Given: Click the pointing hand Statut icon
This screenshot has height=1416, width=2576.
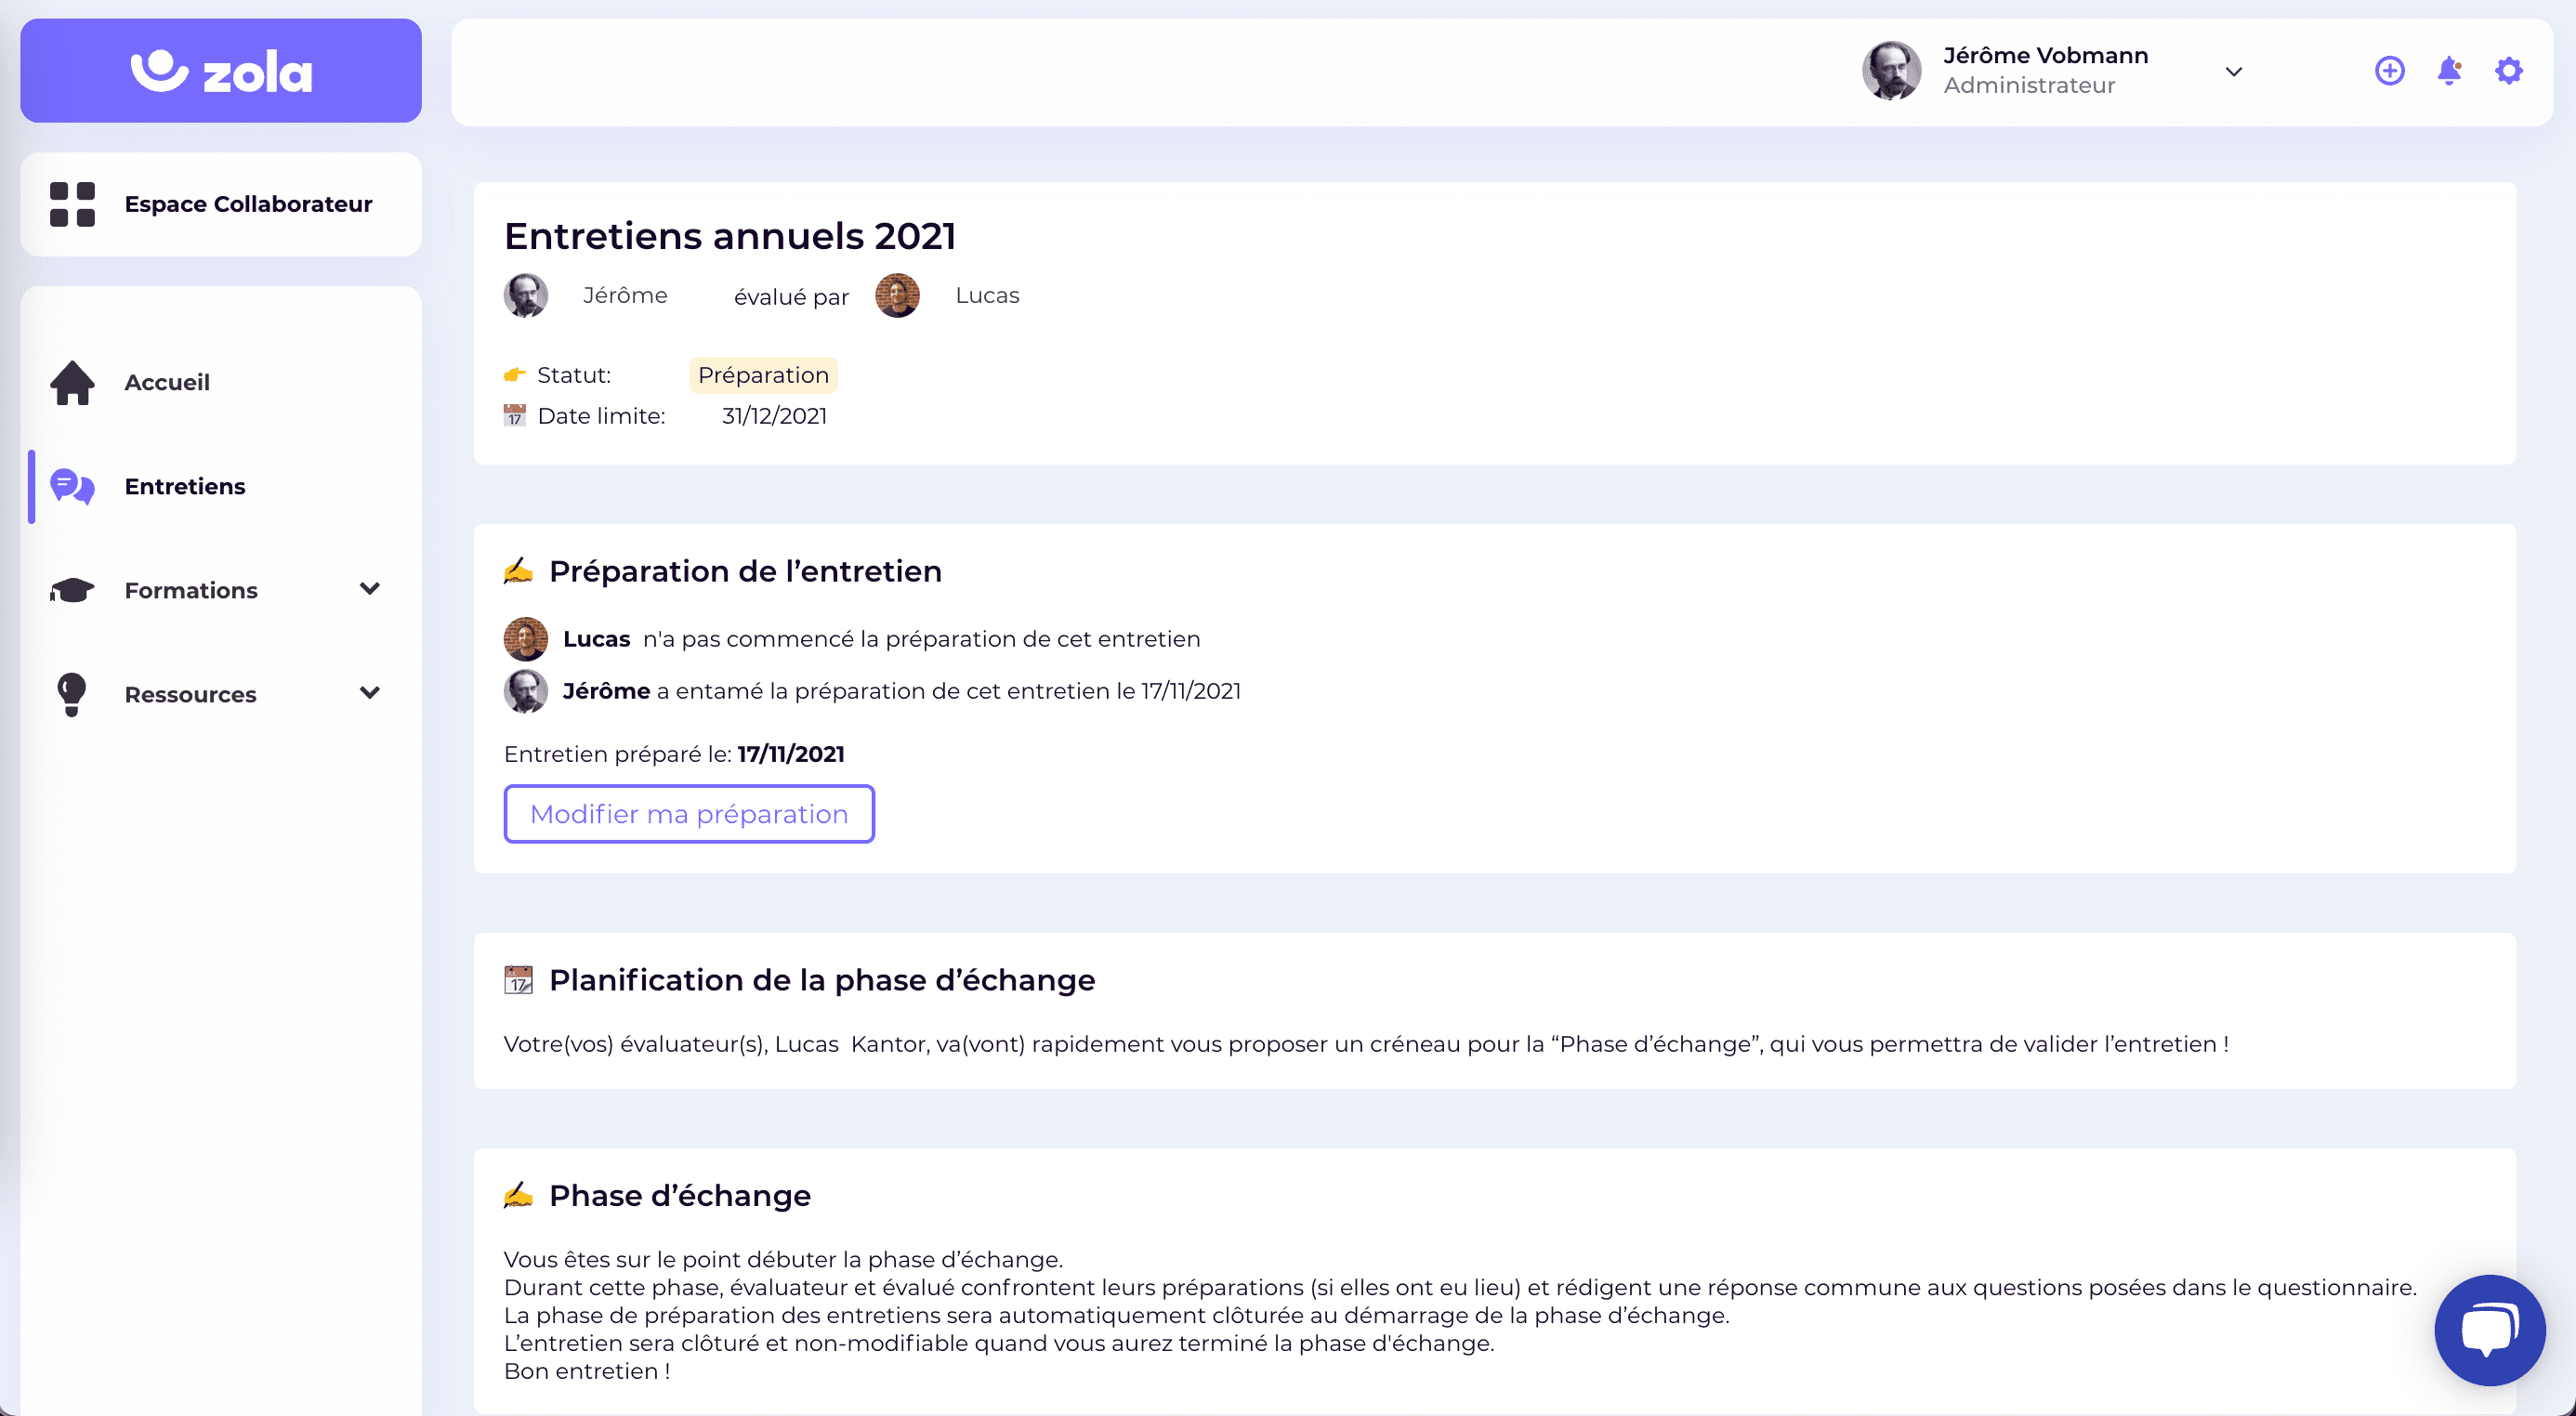Looking at the screenshot, I should [x=514, y=375].
